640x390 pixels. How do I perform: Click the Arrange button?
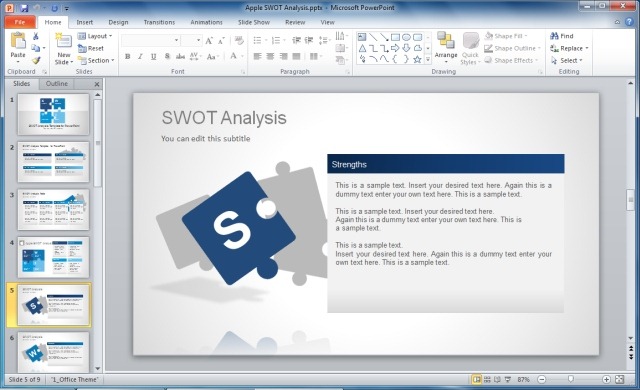[x=446, y=48]
